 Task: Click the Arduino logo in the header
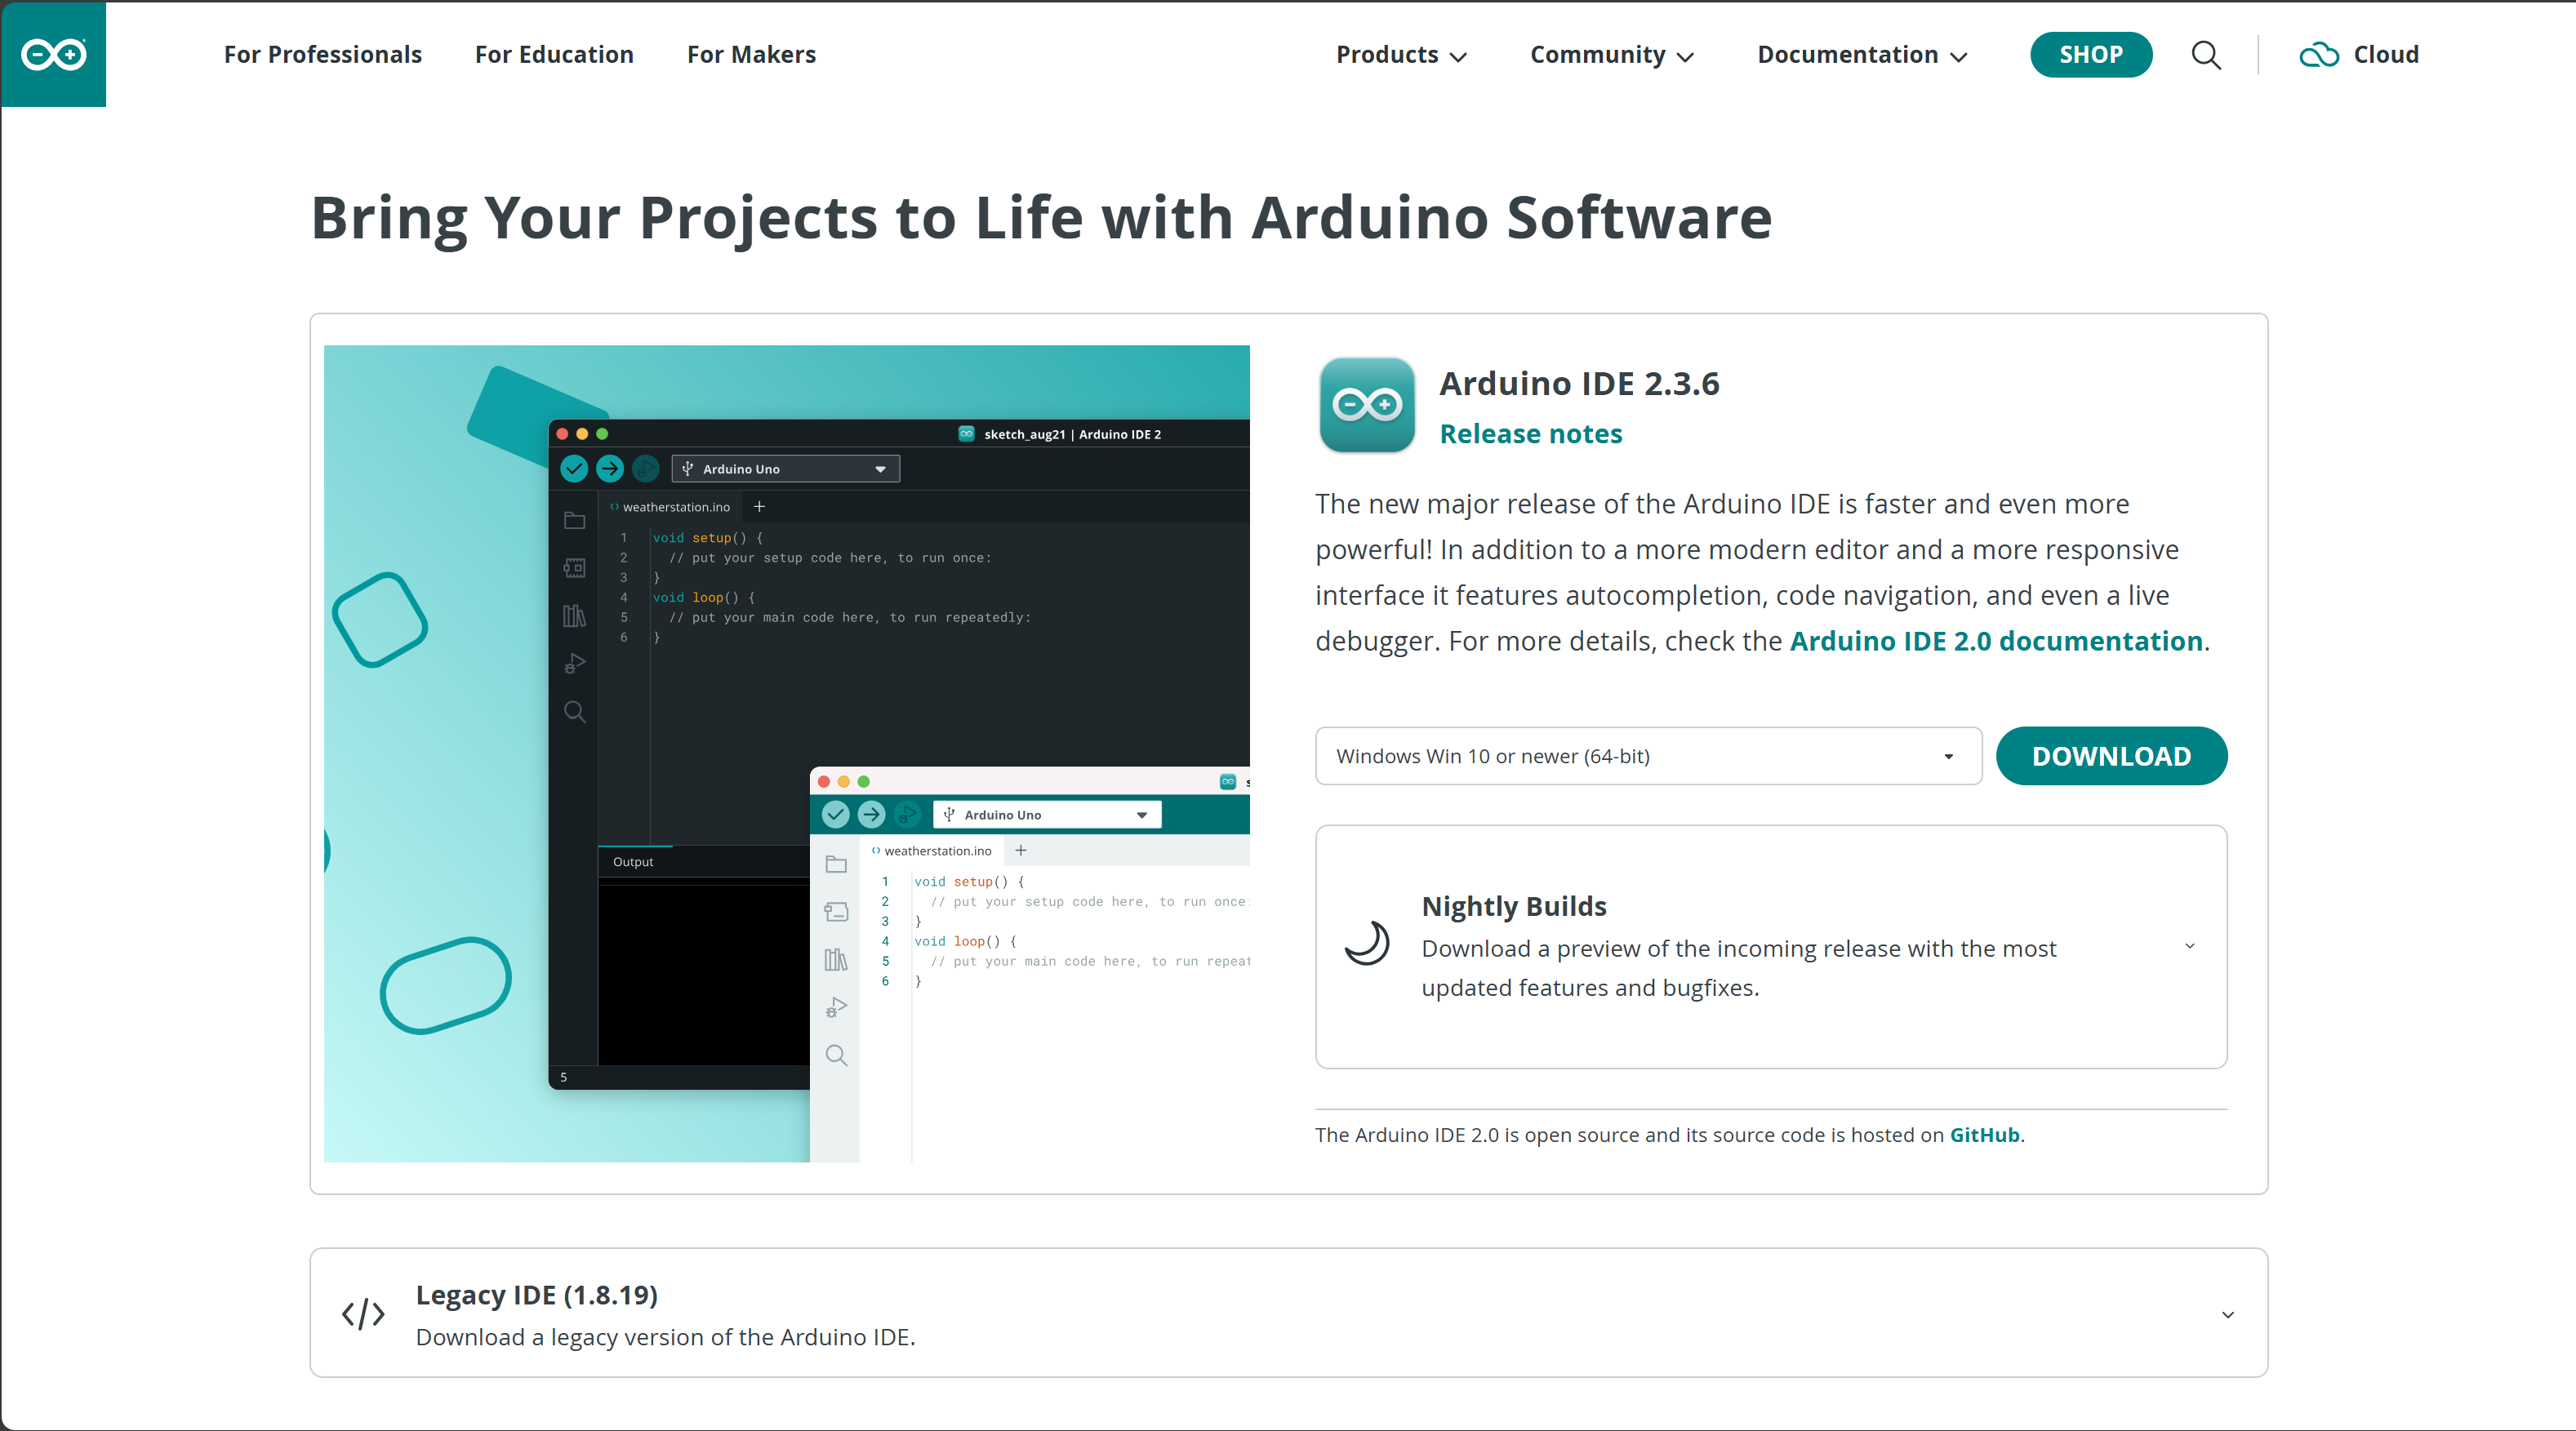pyautogui.click(x=54, y=54)
